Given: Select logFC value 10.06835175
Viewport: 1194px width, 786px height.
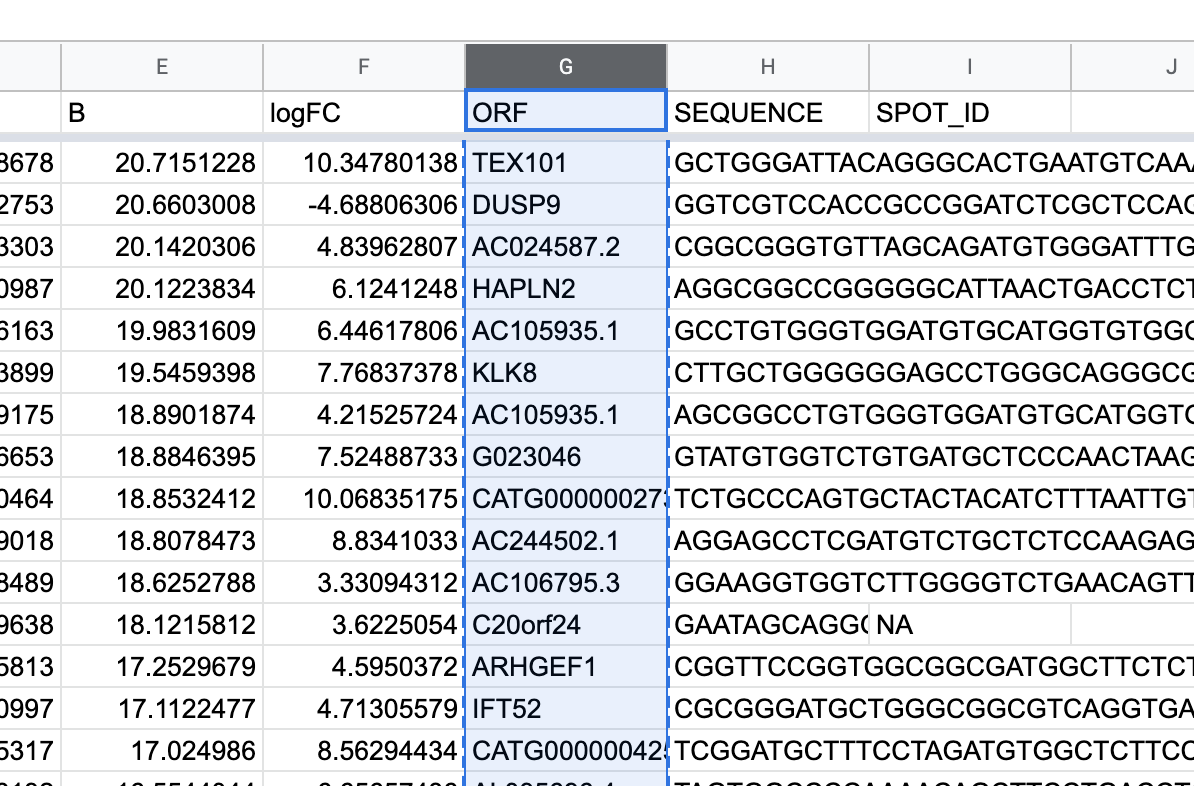Looking at the screenshot, I should click(x=364, y=498).
